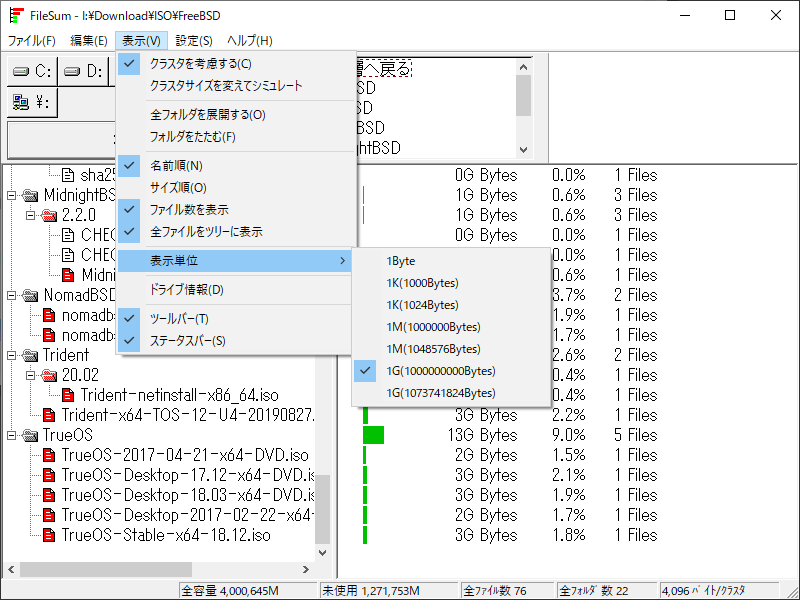Image resolution: width=800 pixels, height=600 pixels.
Task: Open the C: drive button
Action: click(32, 71)
